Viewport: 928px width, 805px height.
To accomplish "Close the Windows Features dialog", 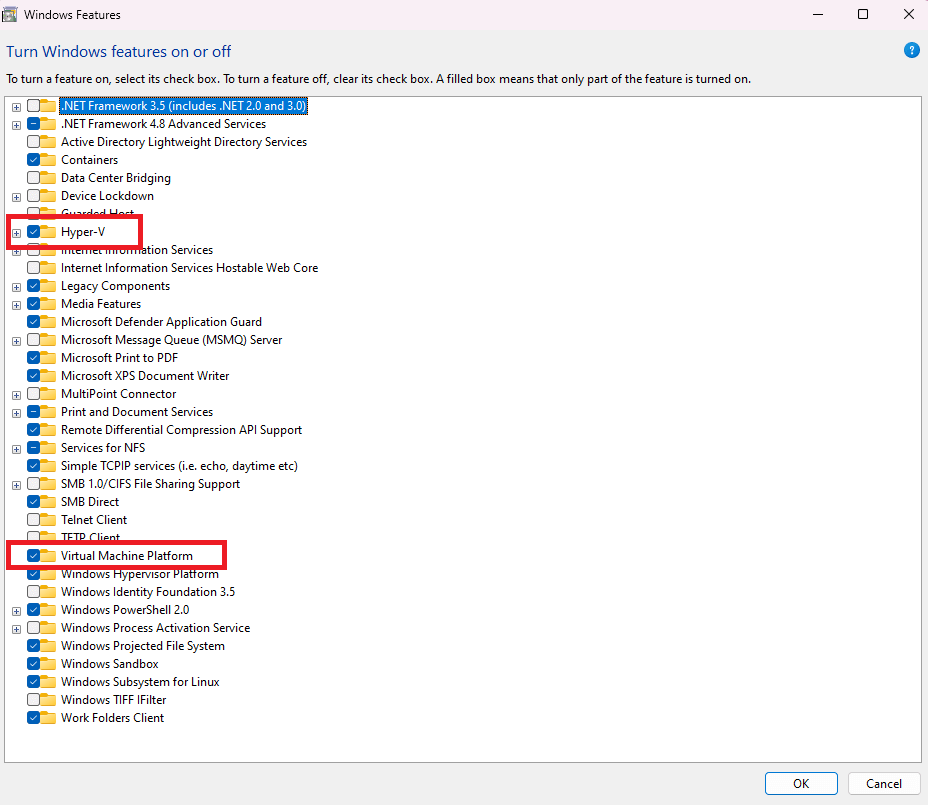I will point(908,14).
